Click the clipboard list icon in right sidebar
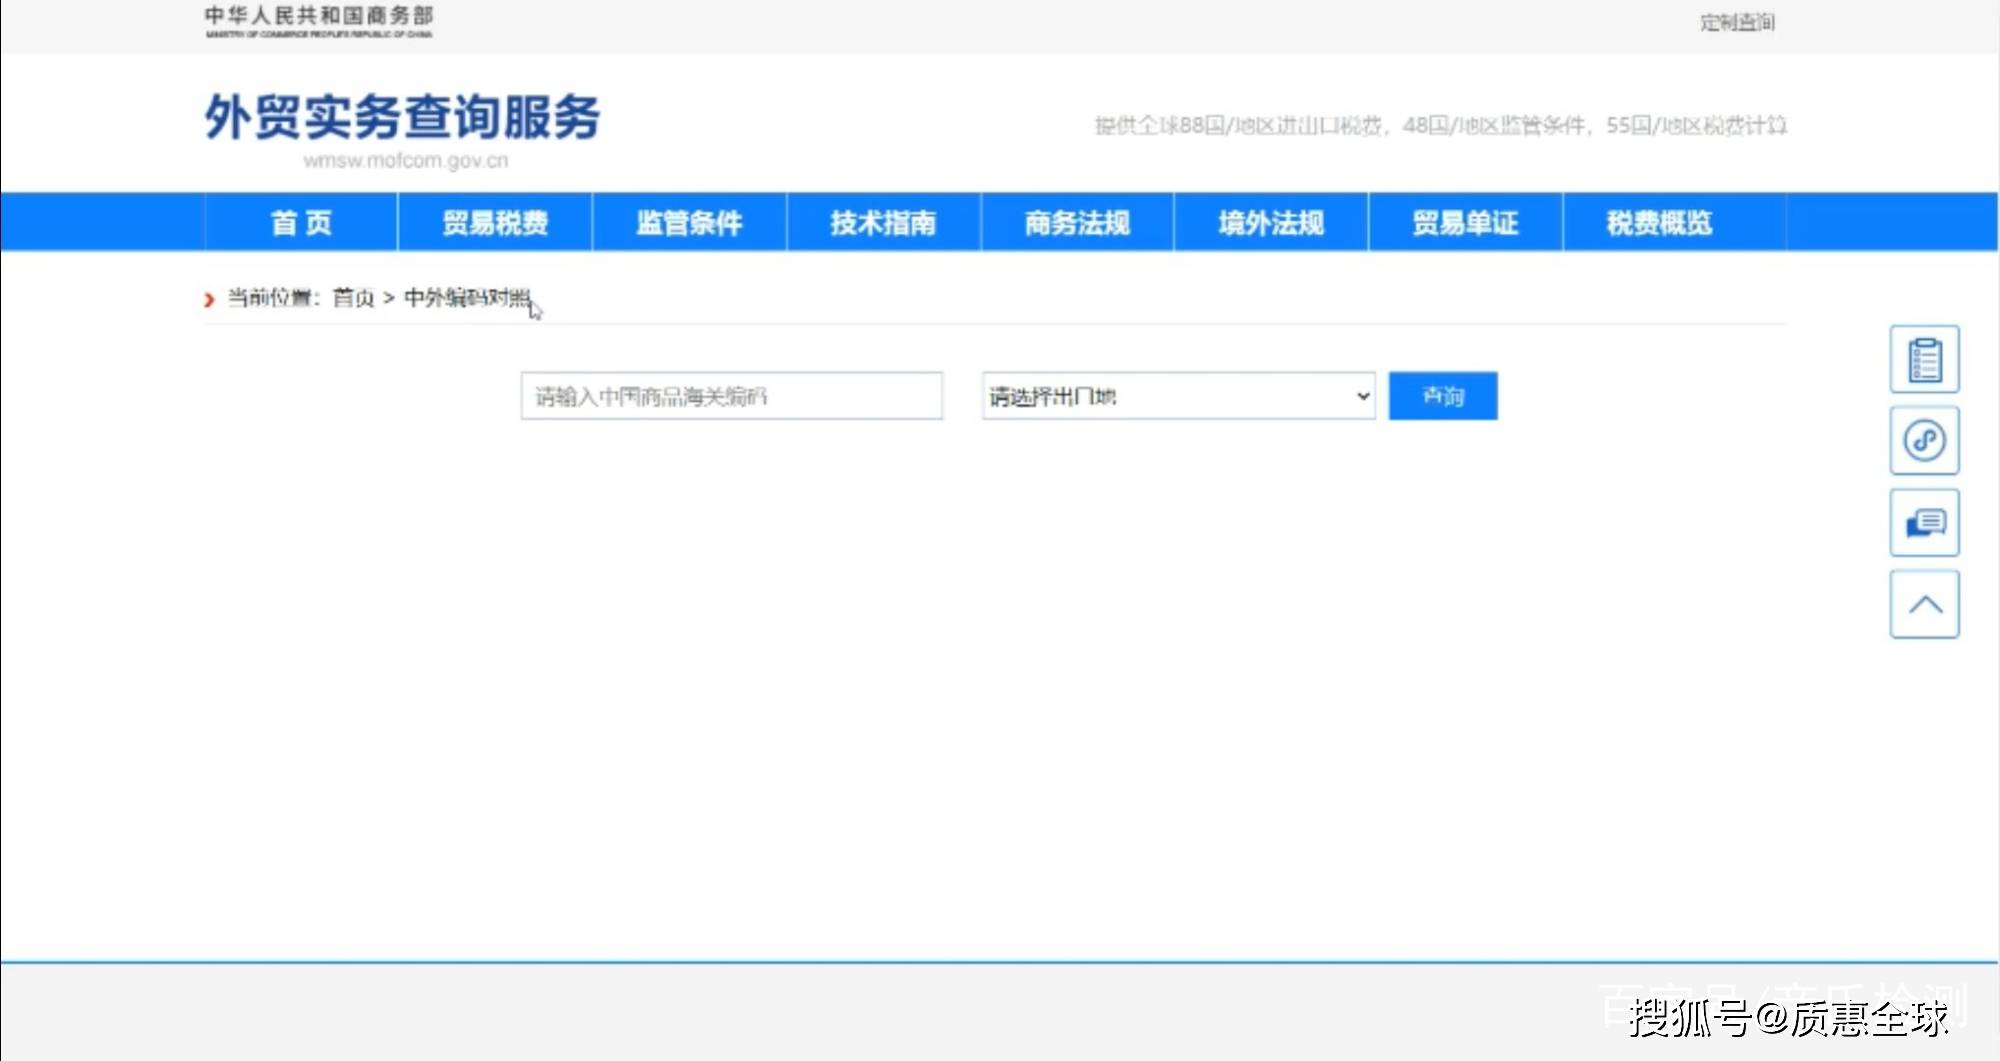2000x1061 pixels. [x=1924, y=360]
